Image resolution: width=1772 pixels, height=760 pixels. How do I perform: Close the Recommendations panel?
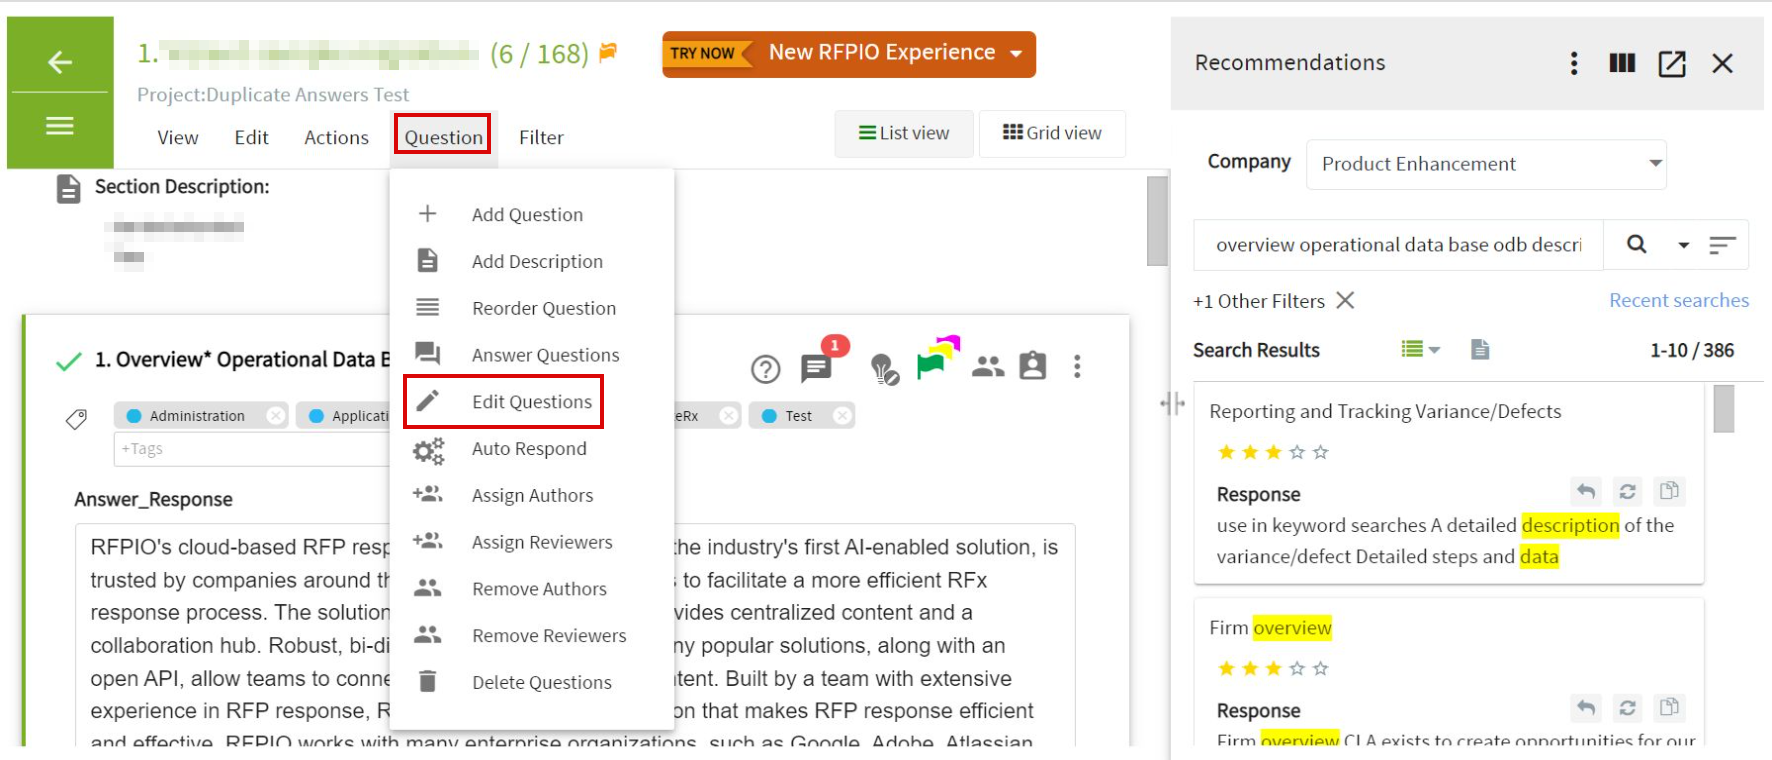coord(1722,64)
